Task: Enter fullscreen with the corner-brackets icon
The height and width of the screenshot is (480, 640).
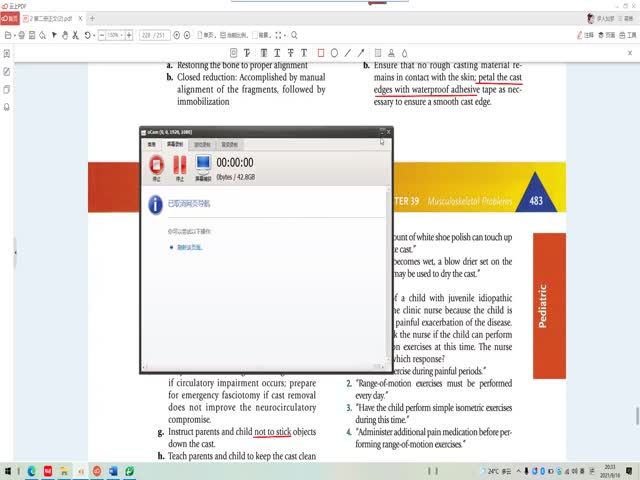Action: (x=278, y=36)
